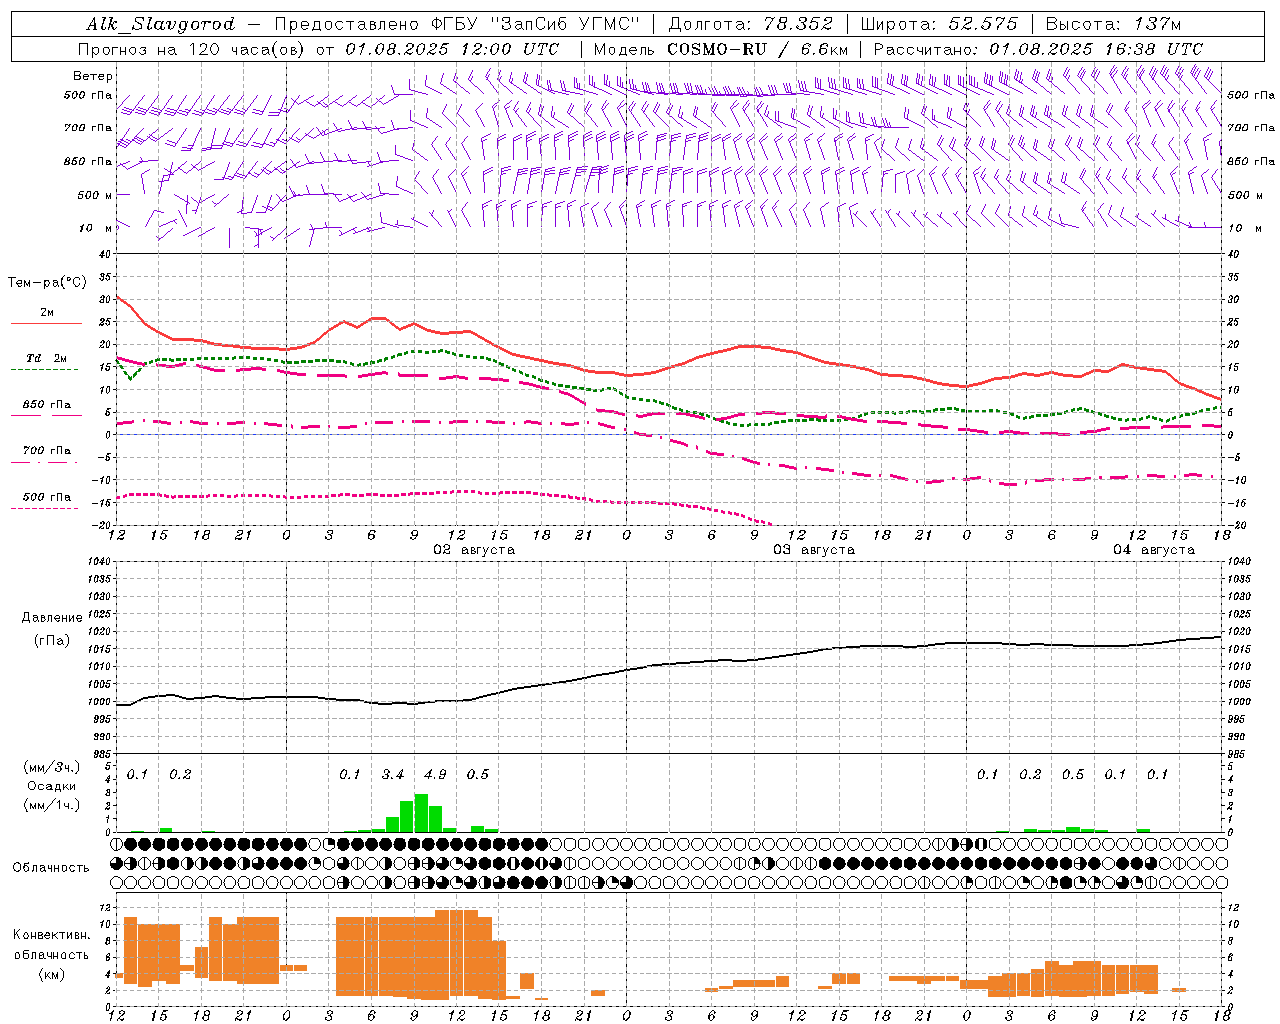Click the (км) unit under convective cloudiness
The image size is (1280, 1024).
[x=52, y=974]
